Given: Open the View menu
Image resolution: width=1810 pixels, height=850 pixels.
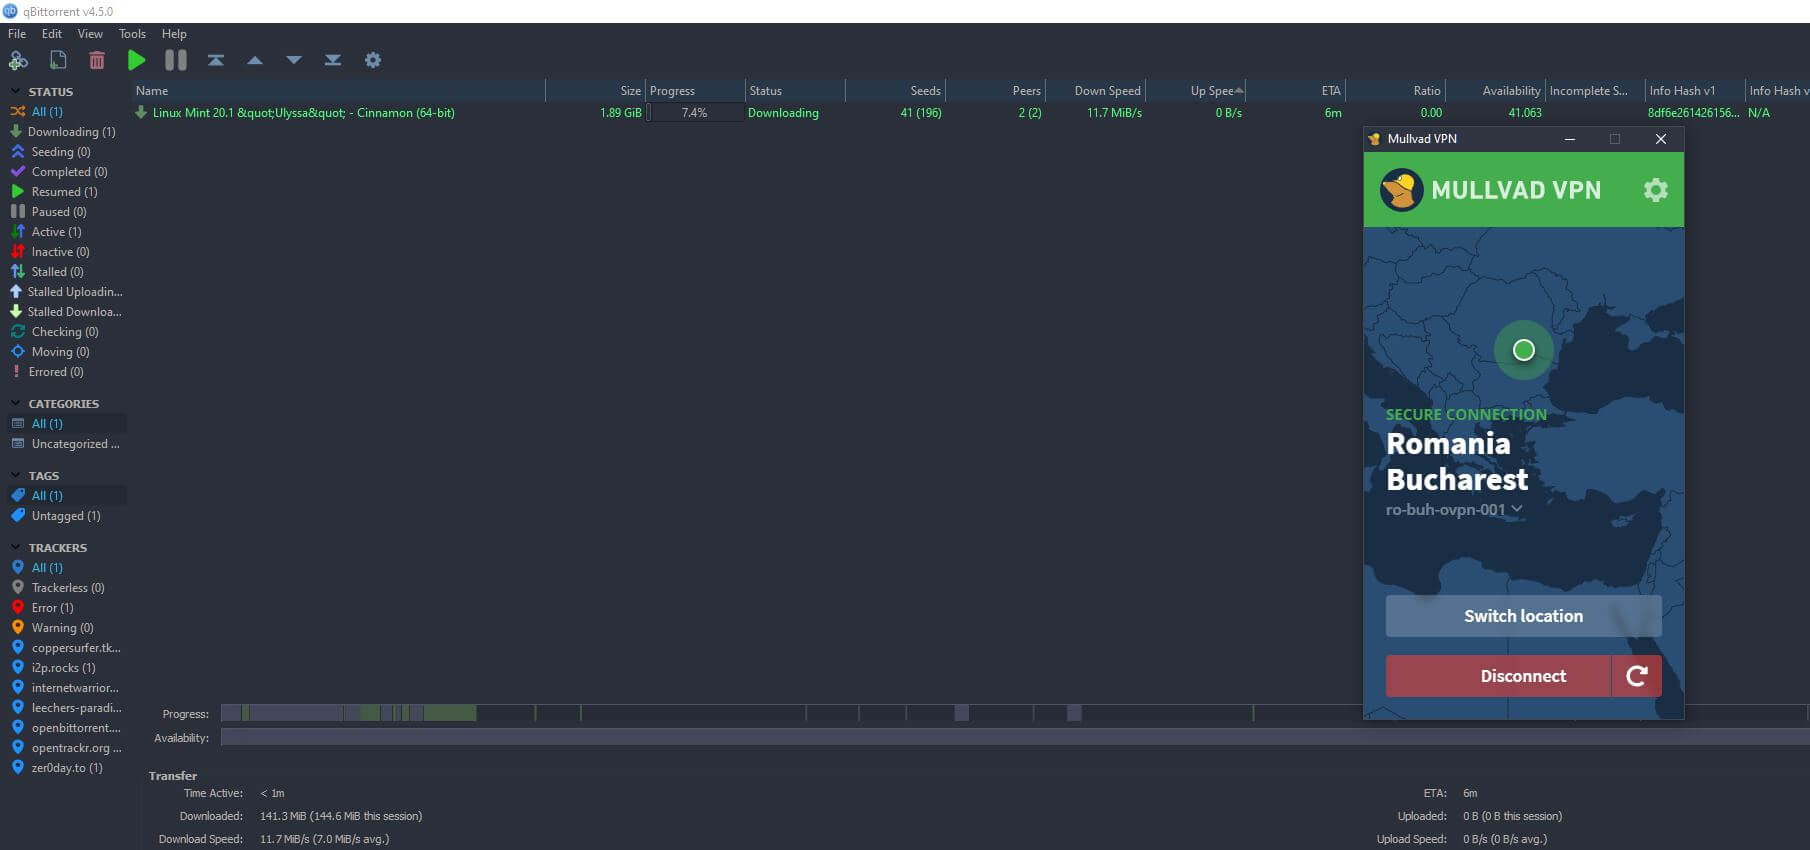Looking at the screenshot, I should point(90,34).
